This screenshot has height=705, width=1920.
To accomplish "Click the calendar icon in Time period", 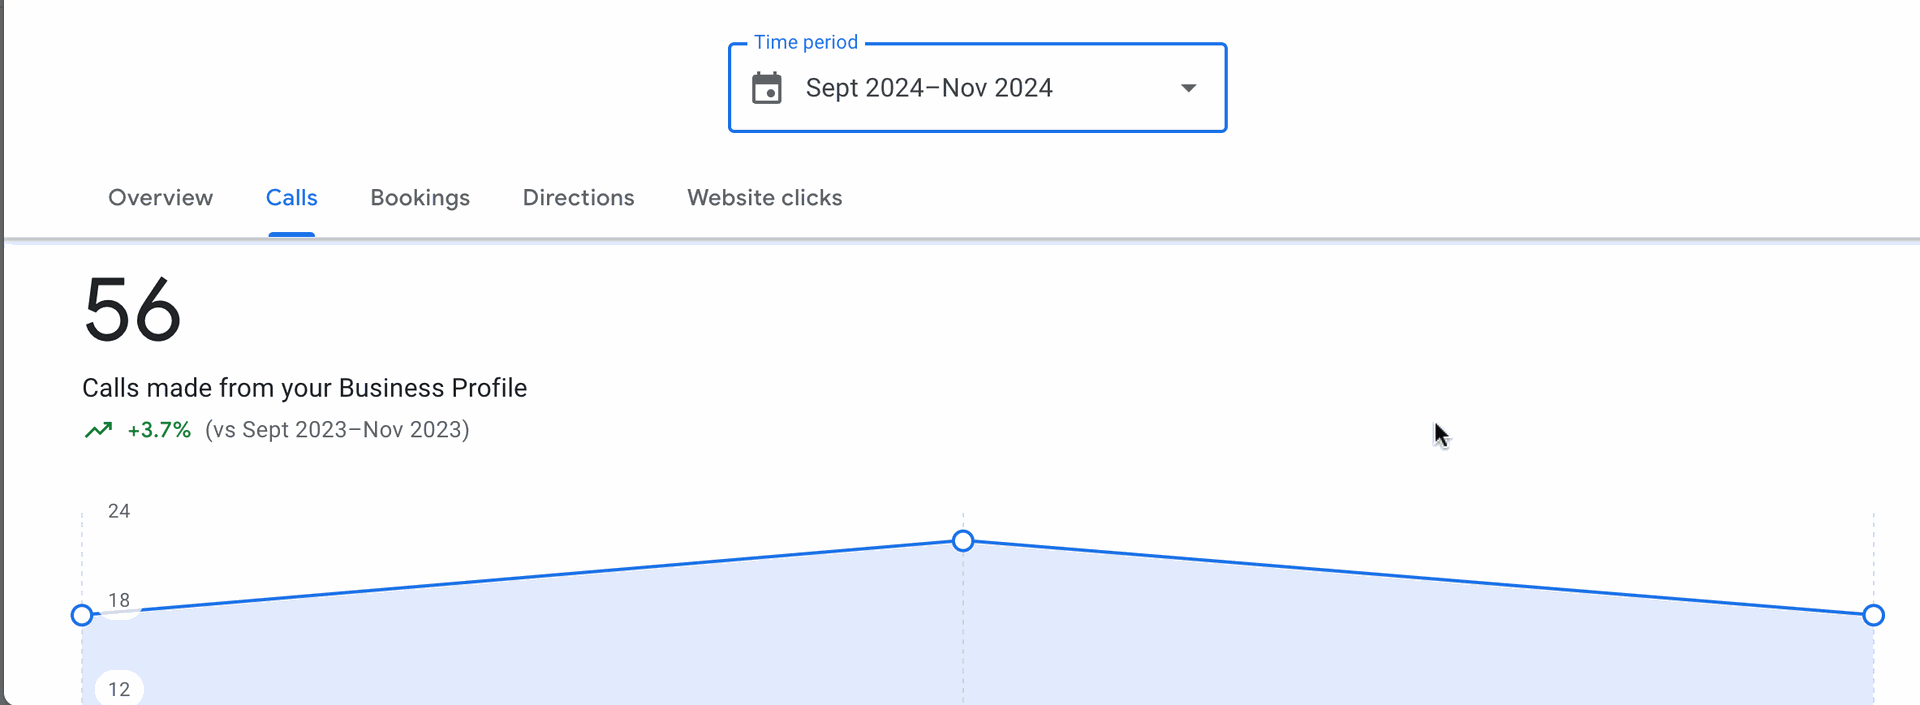I will point(767,88).
